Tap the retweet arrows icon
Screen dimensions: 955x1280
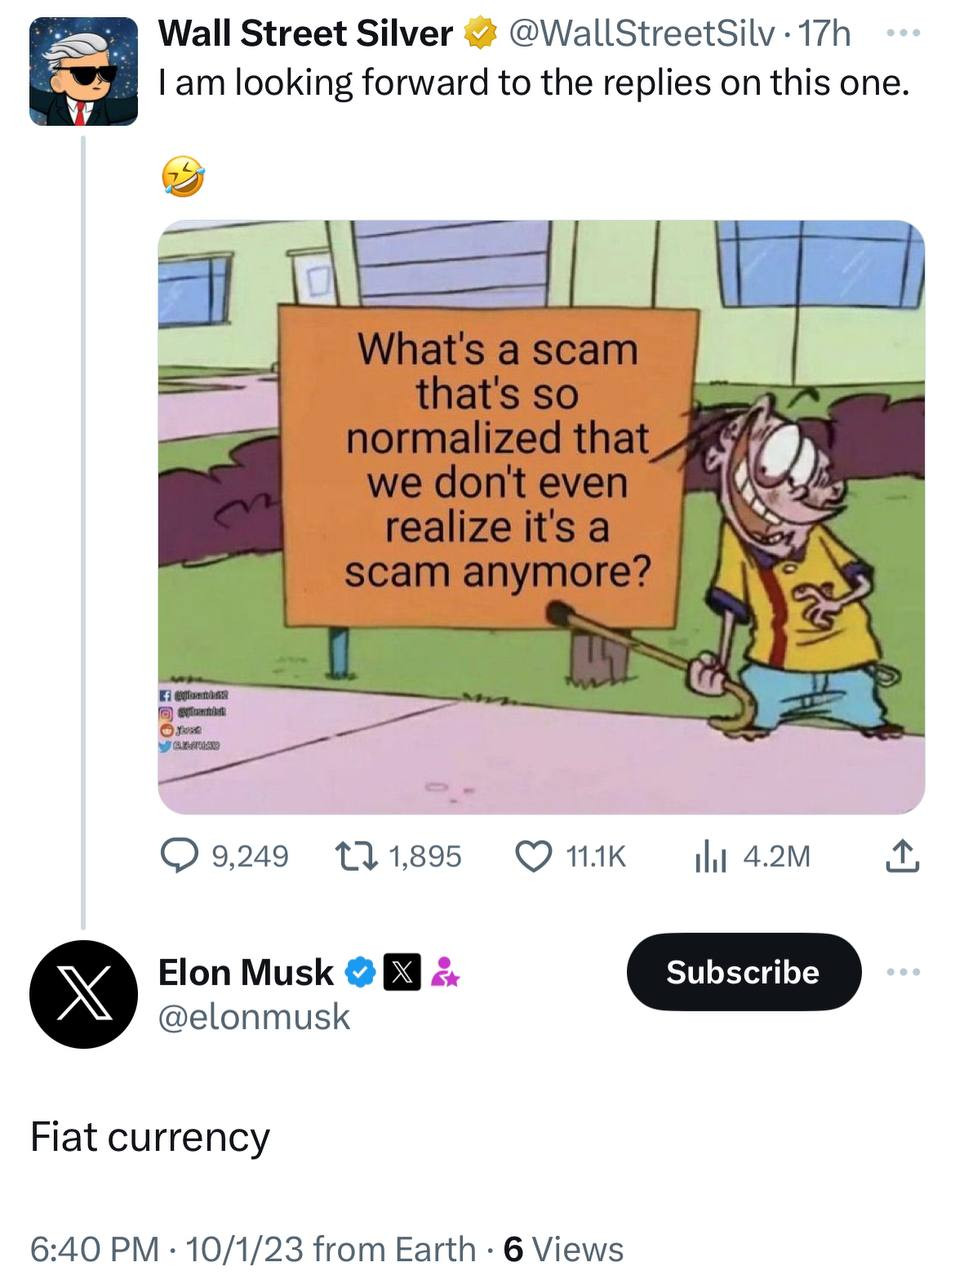click(x=355, y=855)
